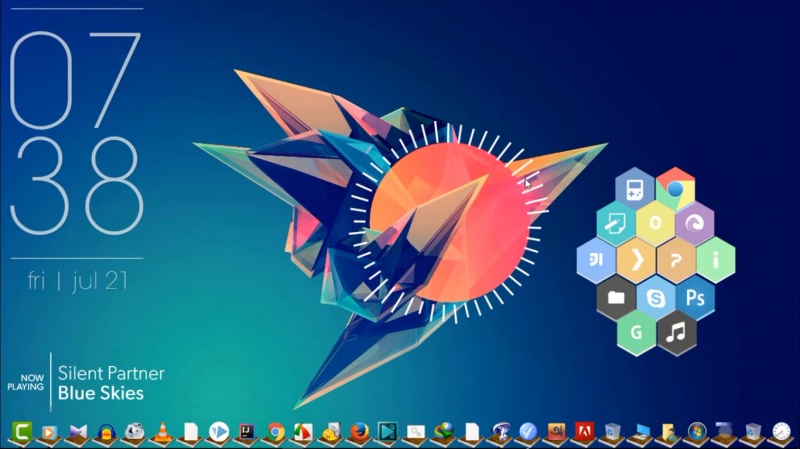
Task: Open the Bangla-letter keyboard app dock icon
Action: [x=556, y=432]
